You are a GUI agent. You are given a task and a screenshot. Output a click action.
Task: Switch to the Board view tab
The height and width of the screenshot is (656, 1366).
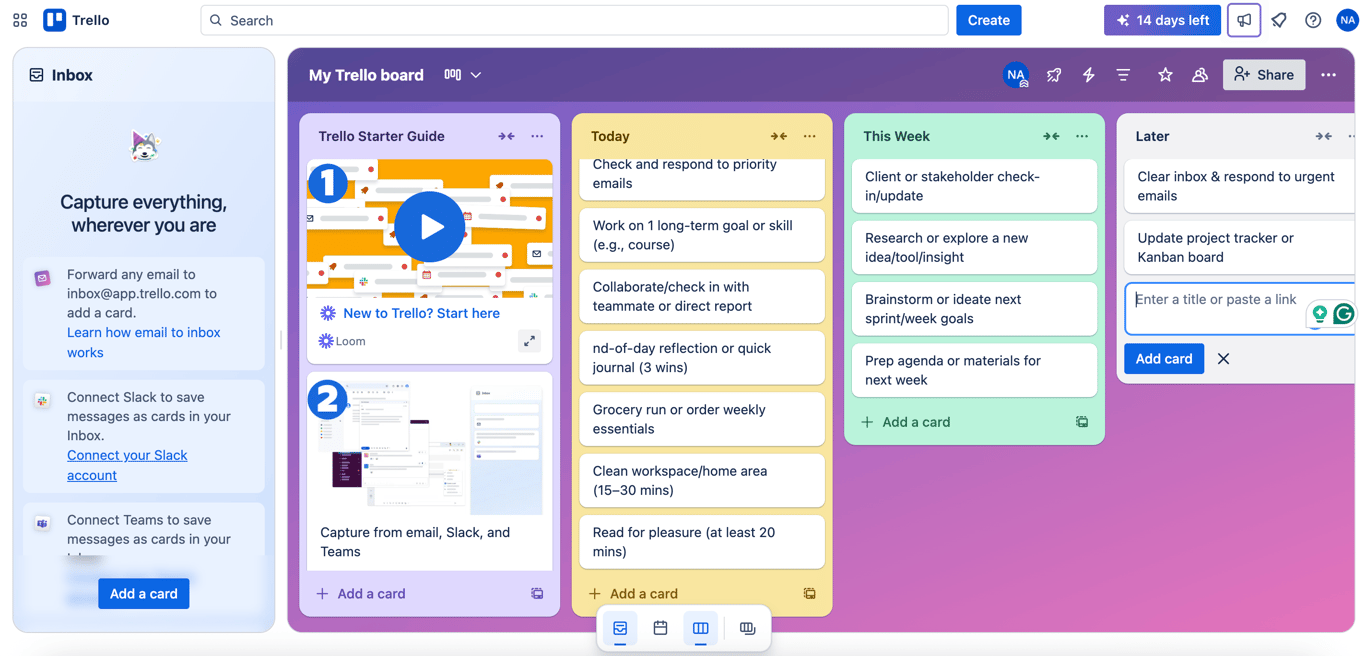click(x=700, y=628)
